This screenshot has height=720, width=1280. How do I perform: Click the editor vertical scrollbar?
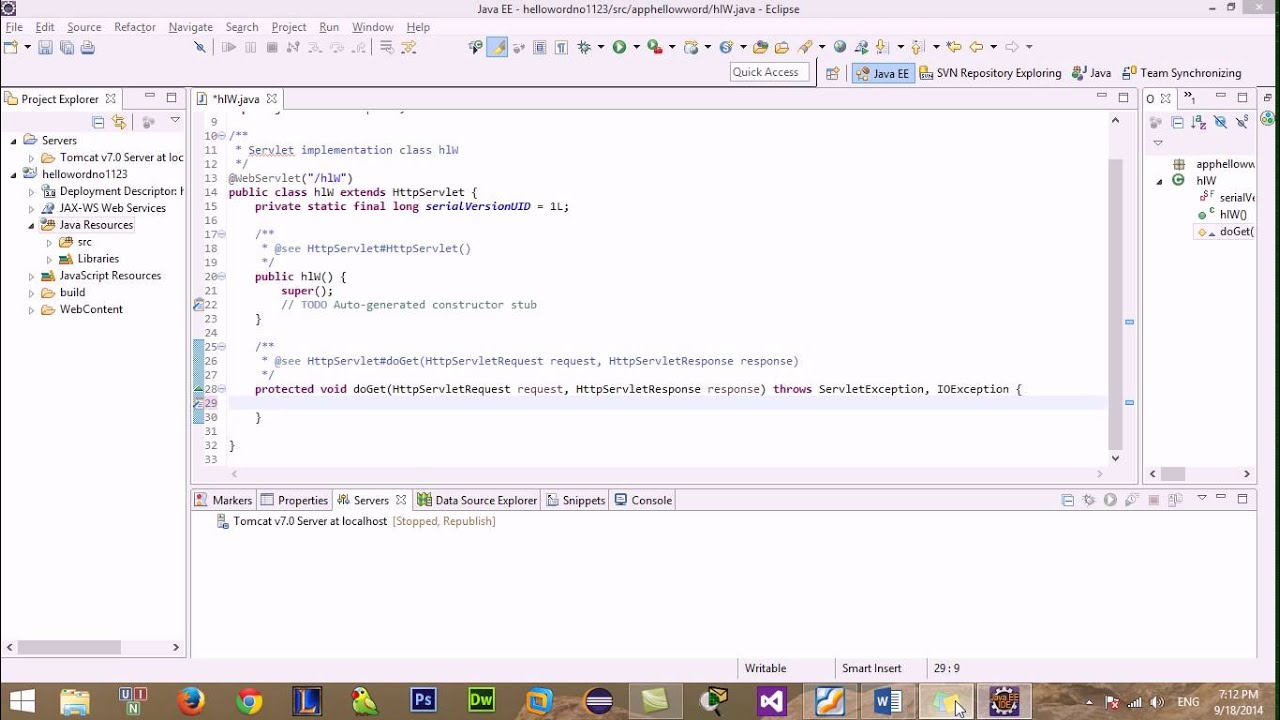pos(1116,305)
